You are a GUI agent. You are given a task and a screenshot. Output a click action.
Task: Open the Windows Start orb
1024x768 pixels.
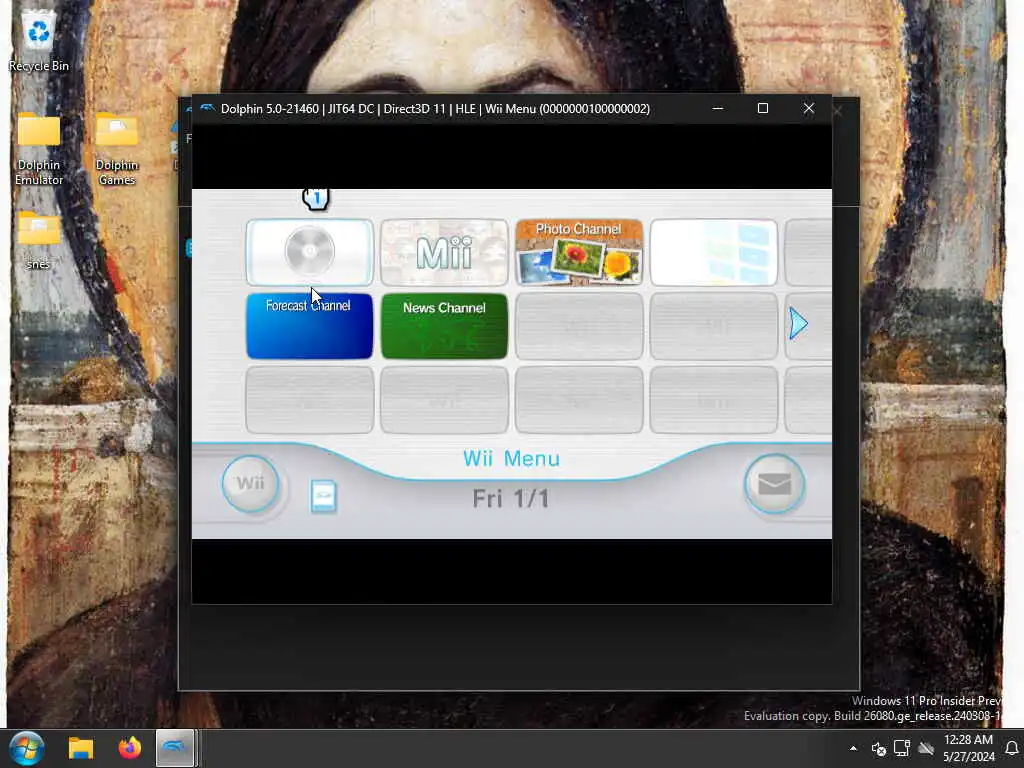tap(27, 748)
